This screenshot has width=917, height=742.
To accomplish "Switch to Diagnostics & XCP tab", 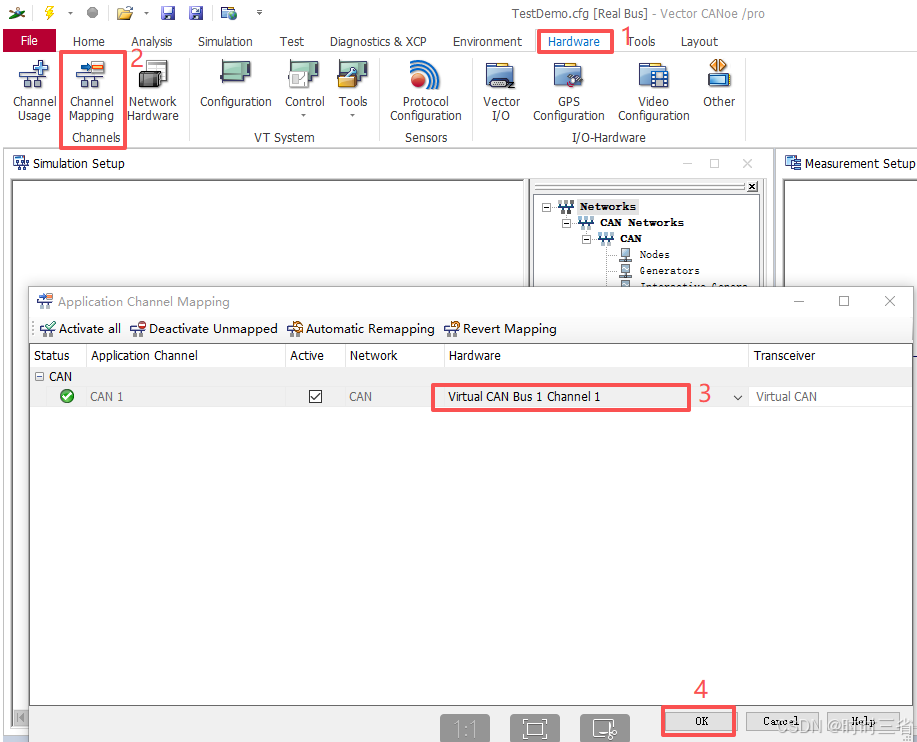I will 378,42.
